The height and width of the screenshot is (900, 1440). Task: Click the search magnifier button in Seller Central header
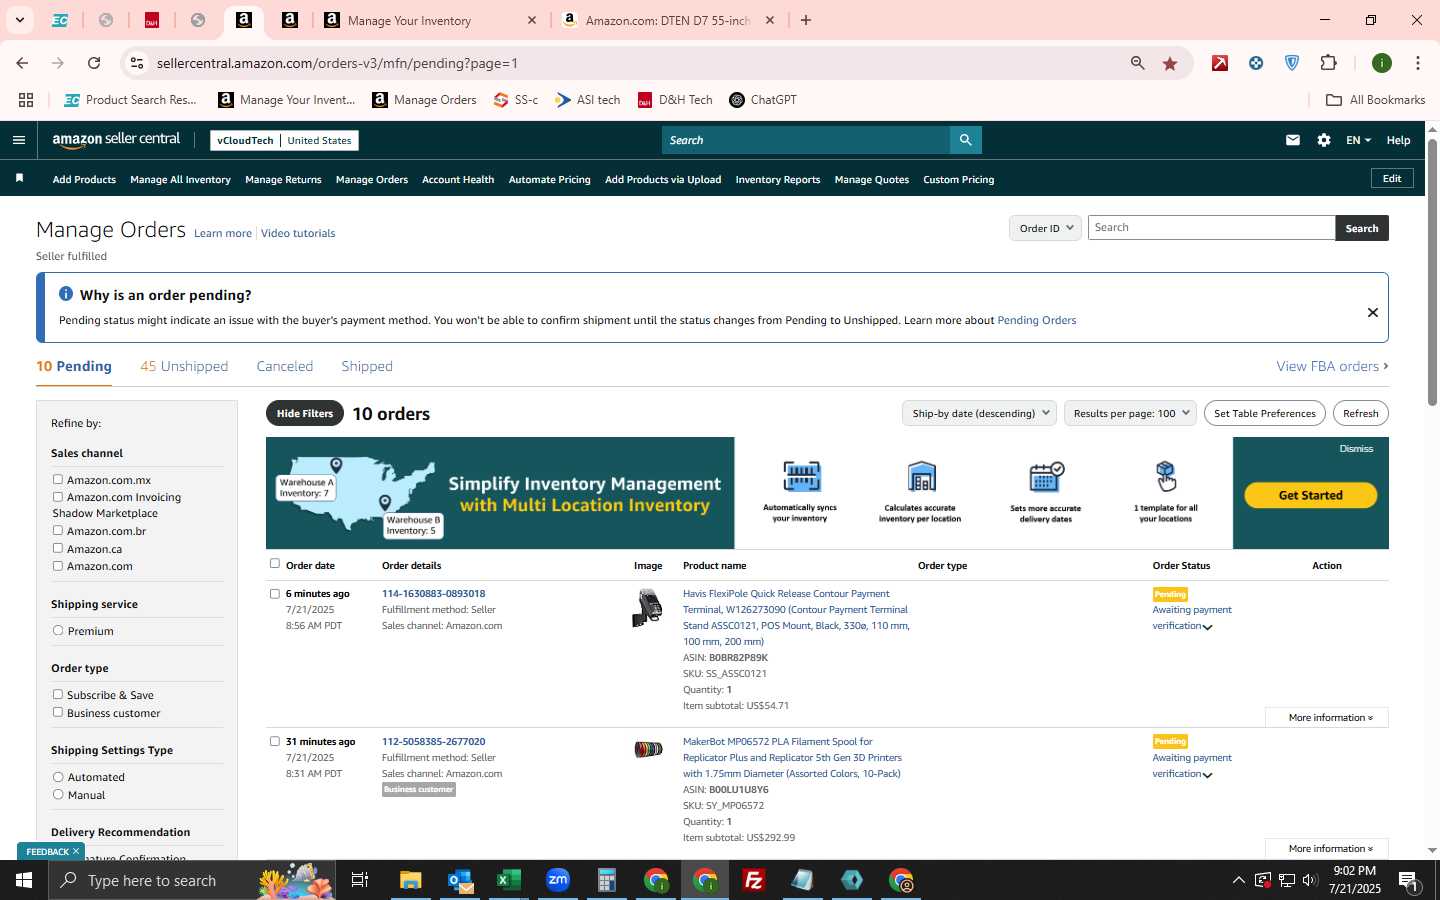[965, 140]
